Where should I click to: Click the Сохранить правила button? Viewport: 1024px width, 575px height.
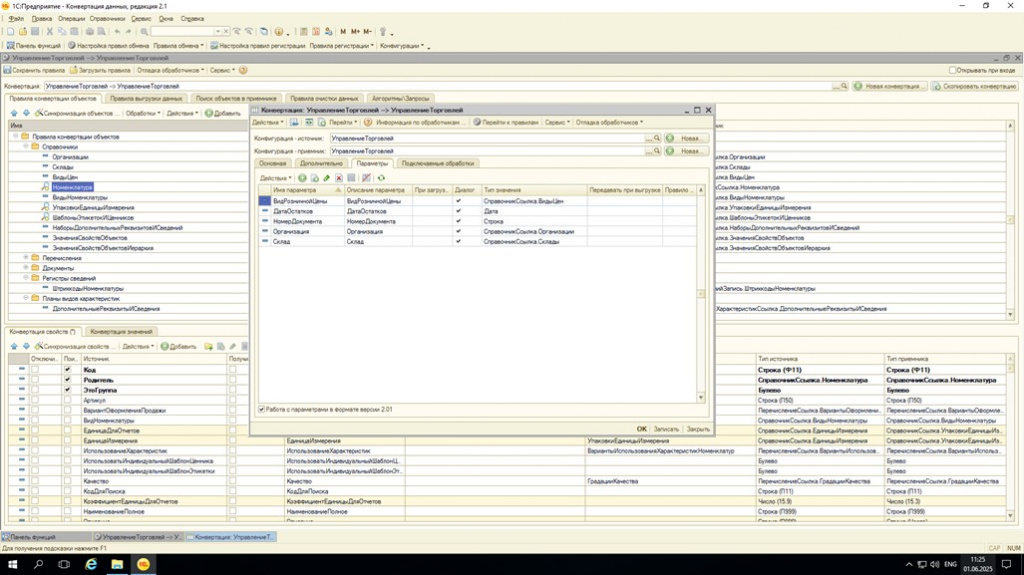(x=34, y=70)
